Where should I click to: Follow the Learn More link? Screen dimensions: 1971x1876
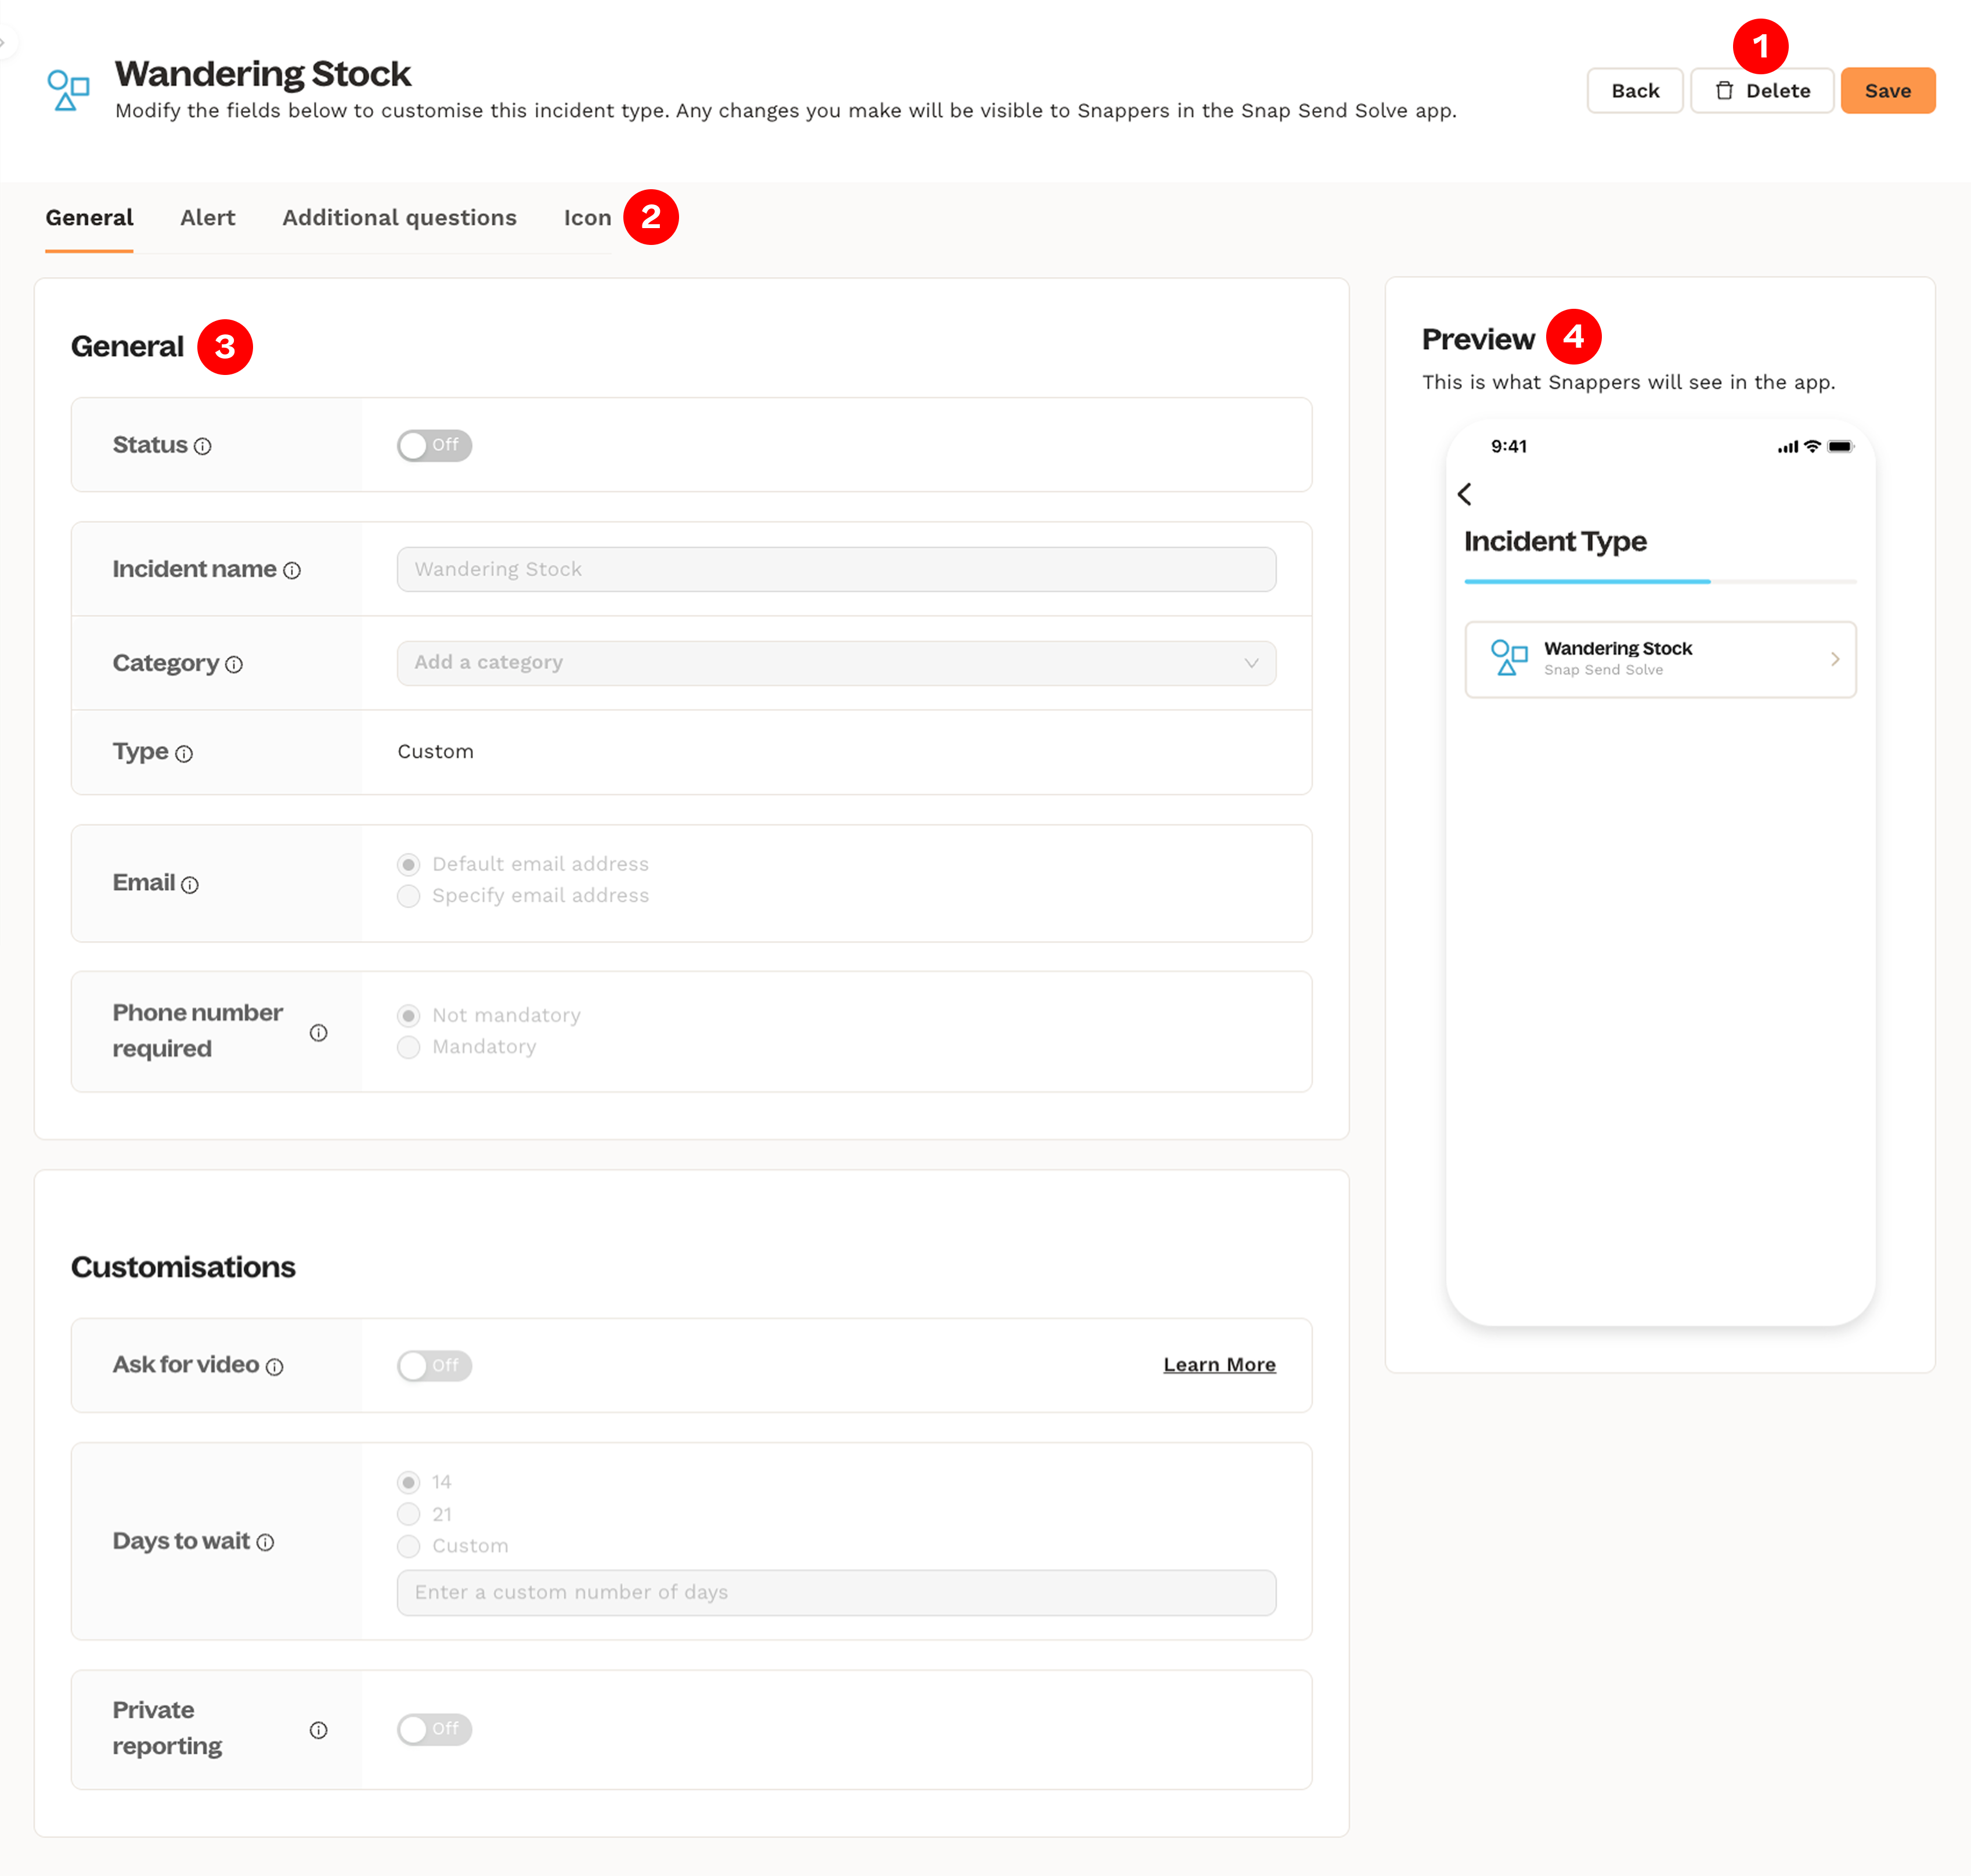[x=1219, y=1364]
